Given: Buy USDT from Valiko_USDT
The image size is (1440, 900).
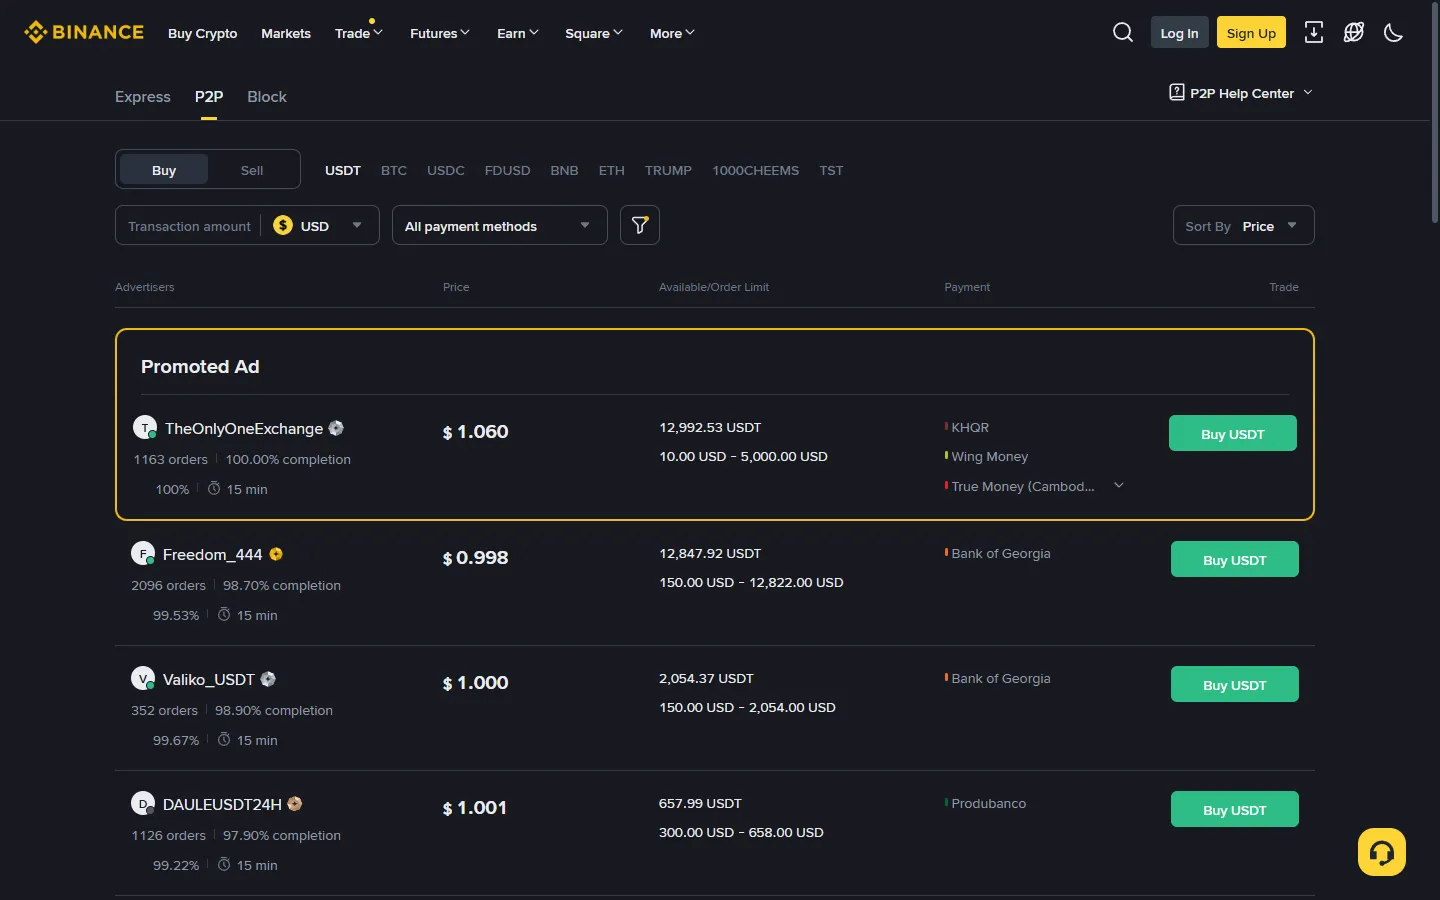Looking at the screenshot, I should [1235, 684].
